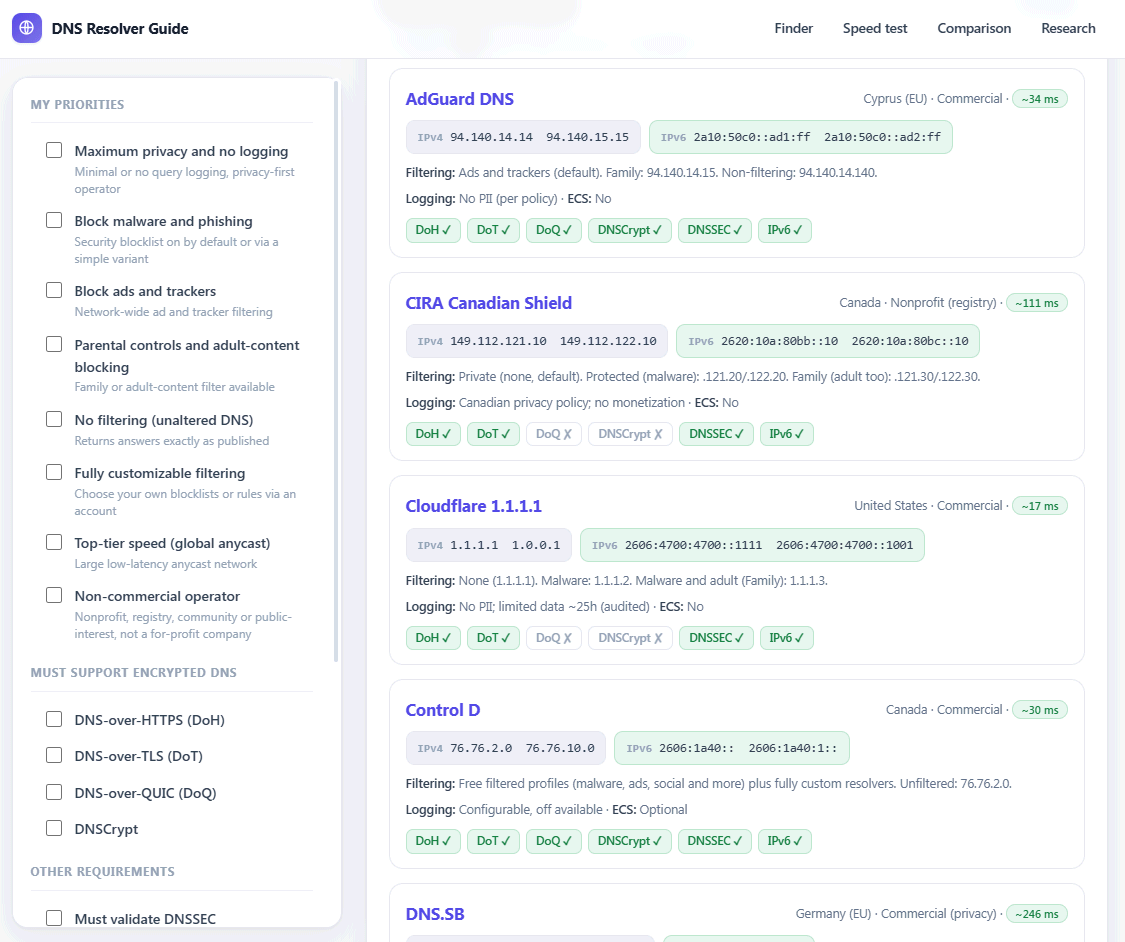This screenshot has height=942, width=1125.
Task: Click Cloudflare ~17 ms latency badge
Action: (1040, 506)
